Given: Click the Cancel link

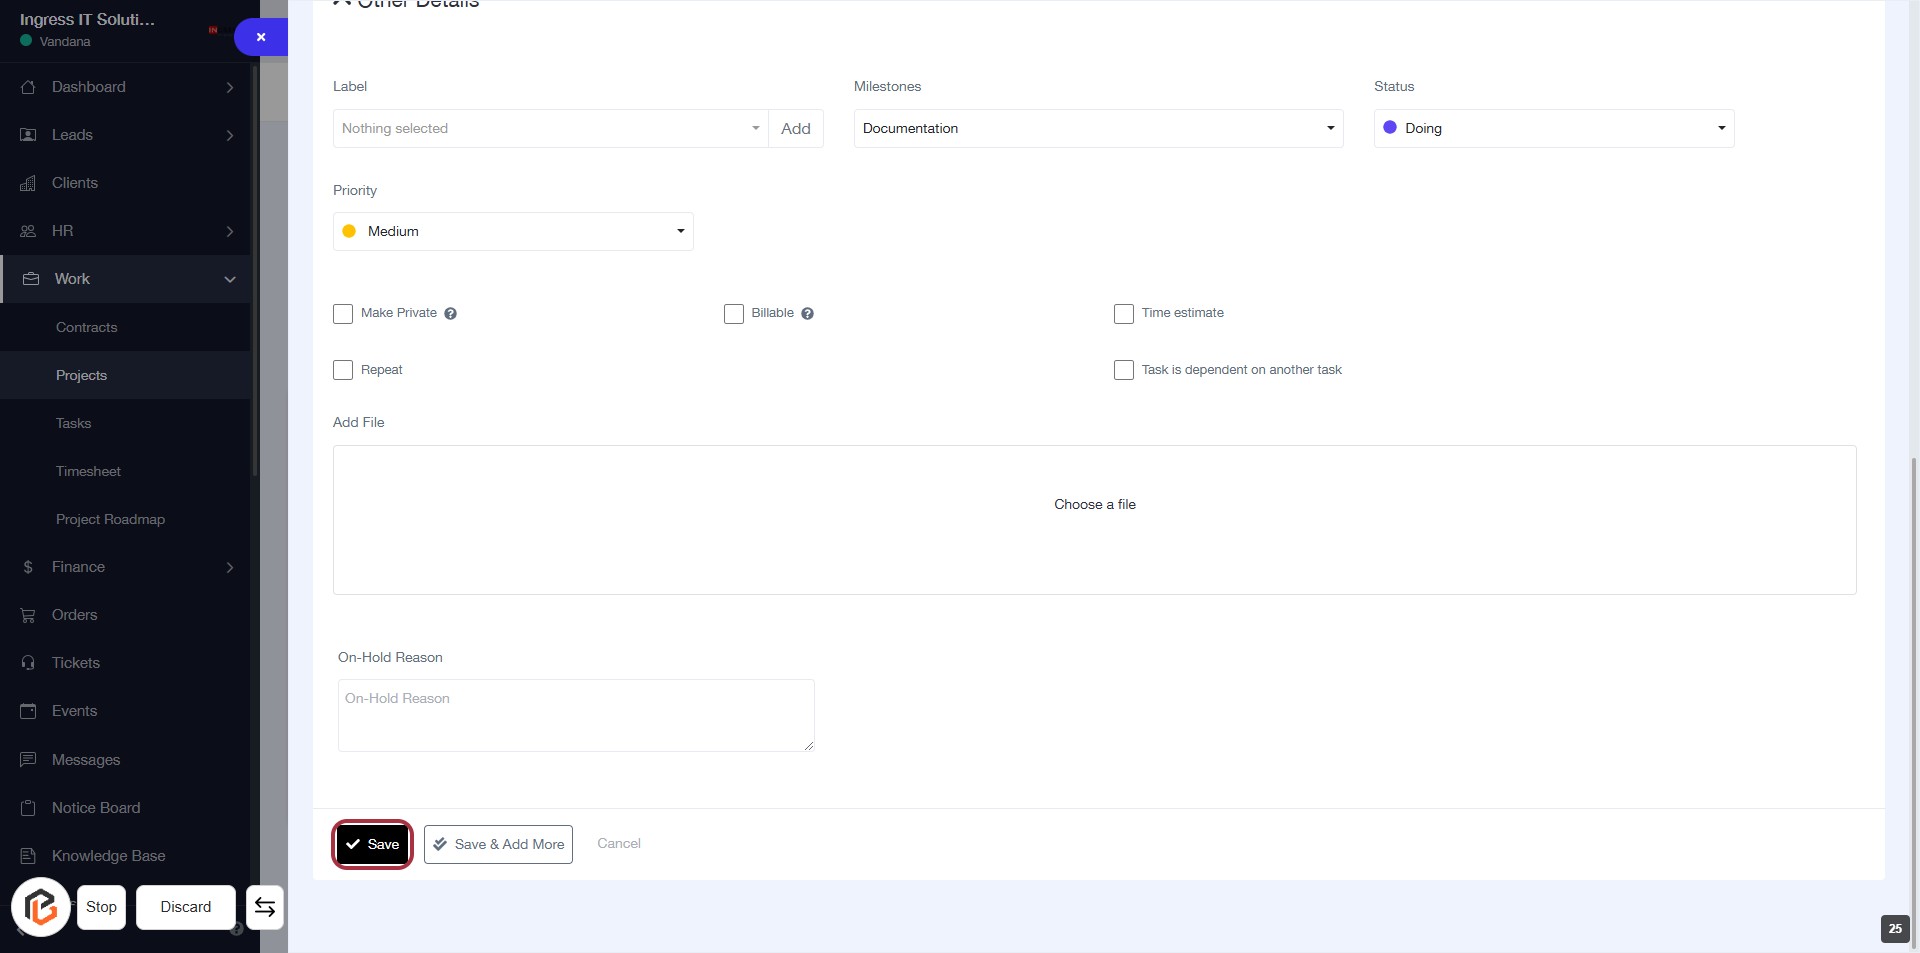Looking at the screenshot, I should point(619,843).
